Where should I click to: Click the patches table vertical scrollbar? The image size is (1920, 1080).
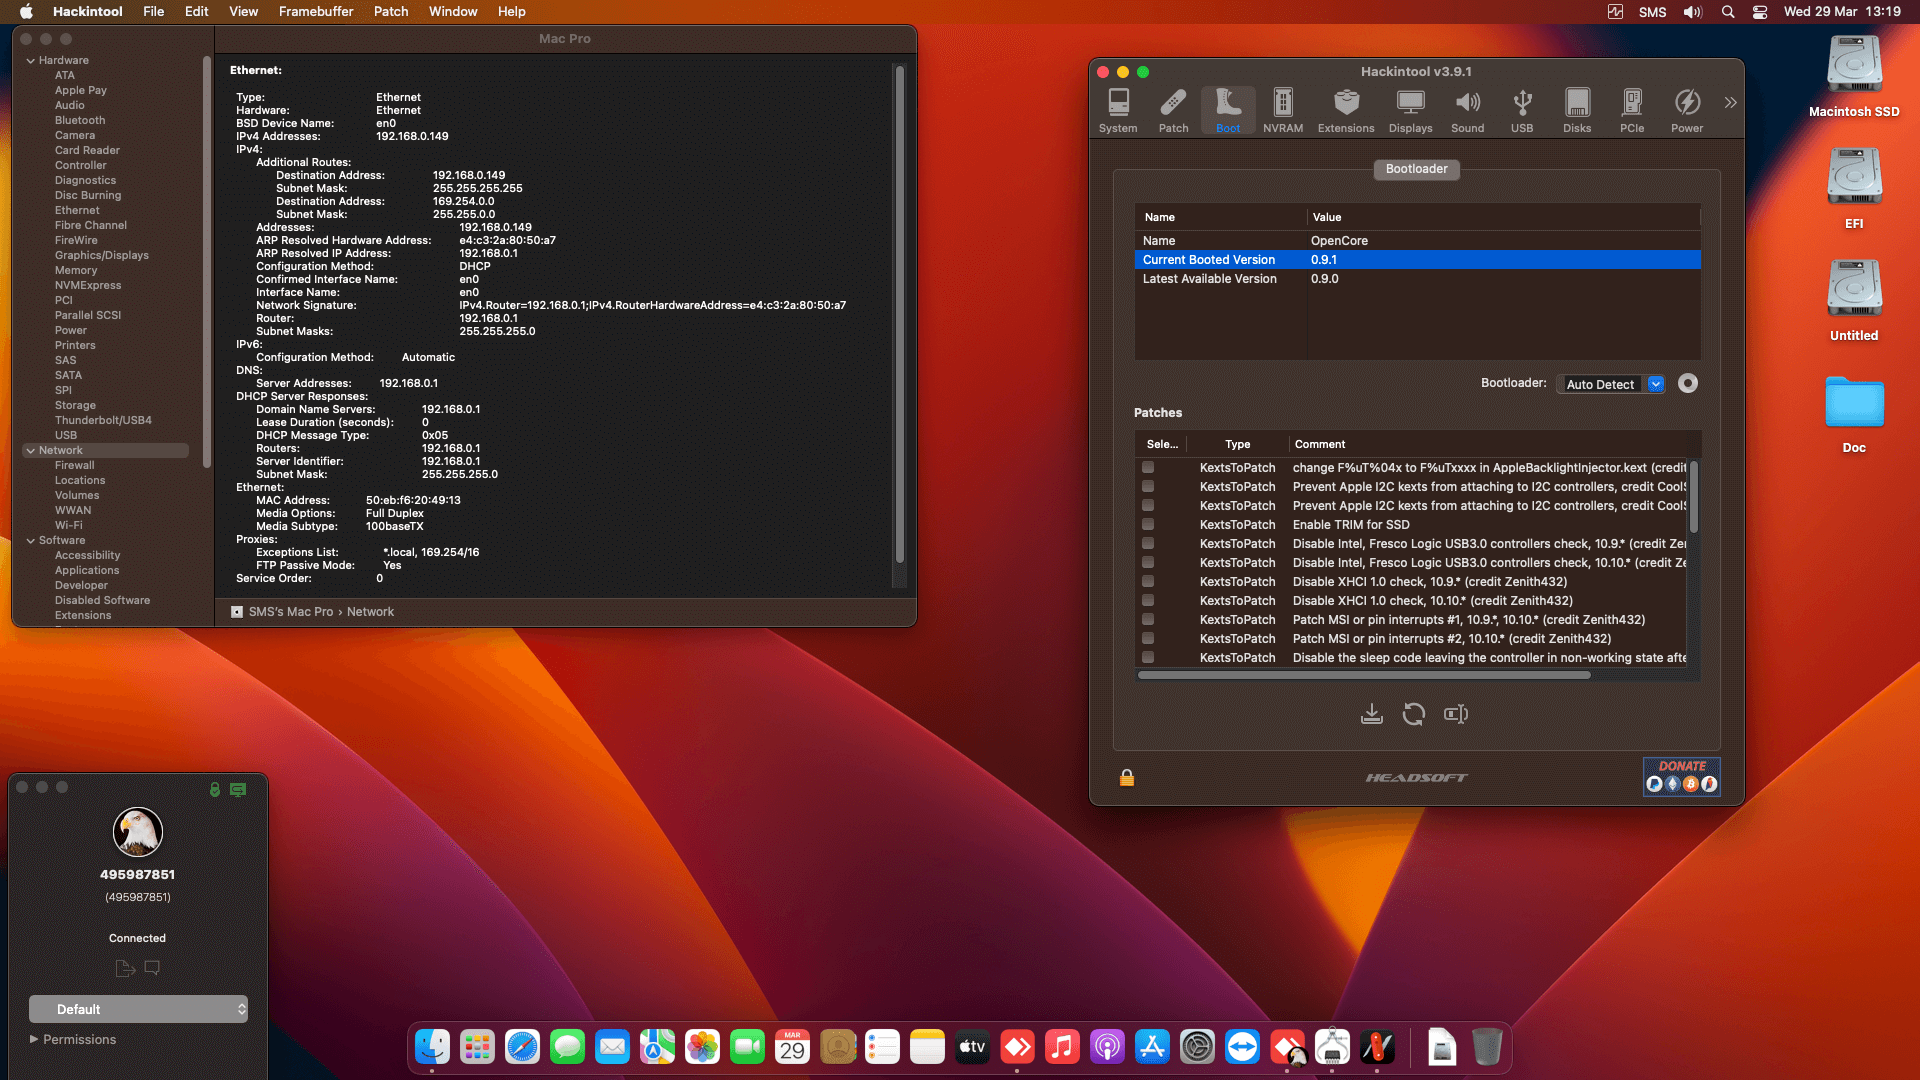pyautogui.click(x=1693, y=497)
